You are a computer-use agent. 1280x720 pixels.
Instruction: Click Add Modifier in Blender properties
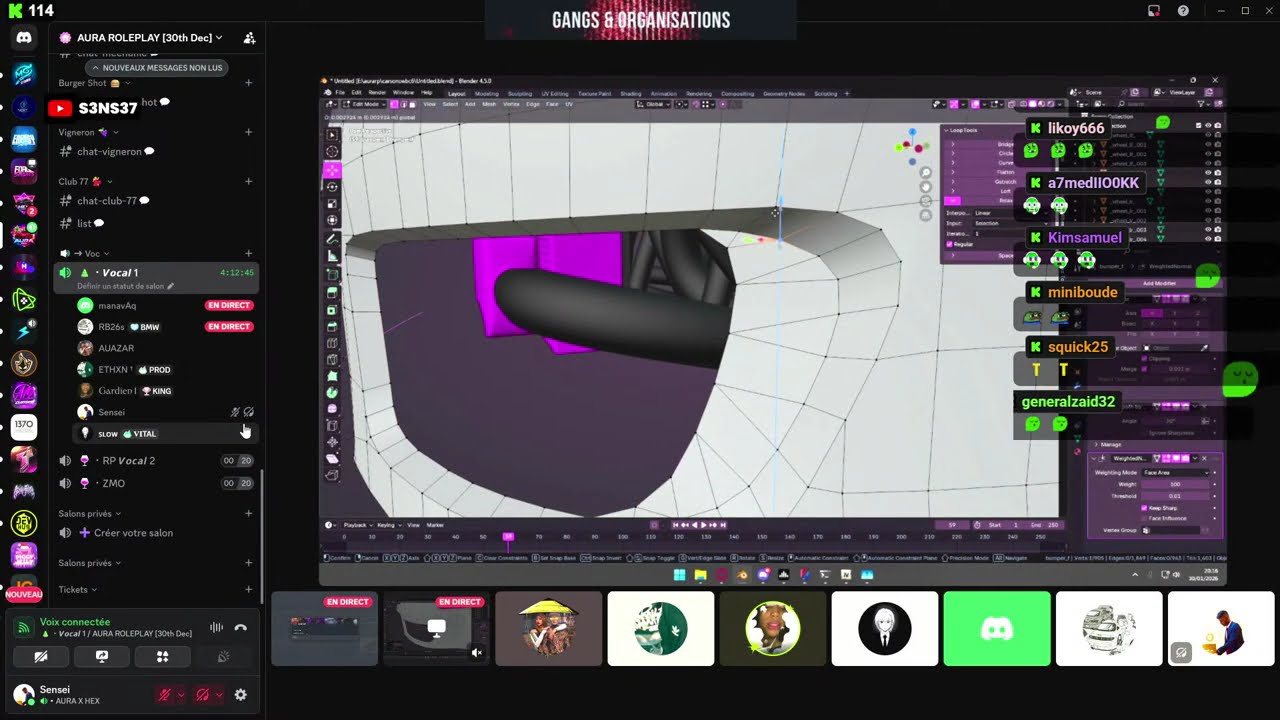[x=1159, y=283]
